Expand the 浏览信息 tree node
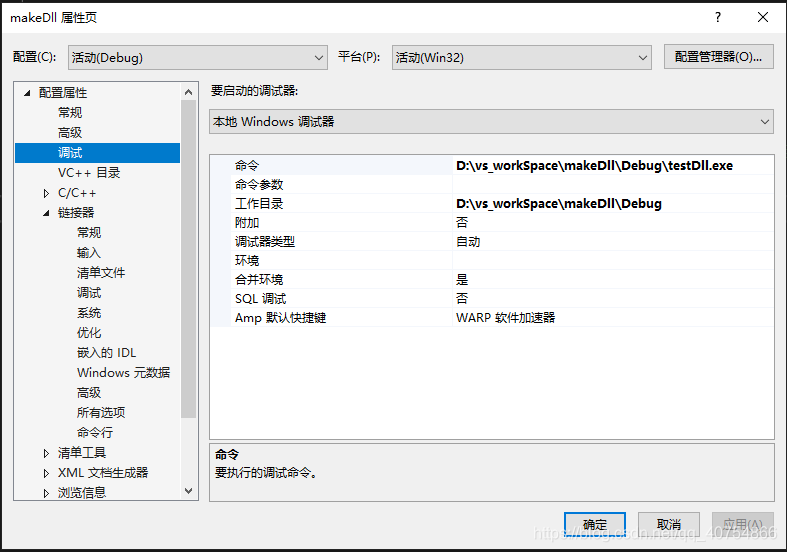Viewport: 787px width, 552px height. click(46, 493)
